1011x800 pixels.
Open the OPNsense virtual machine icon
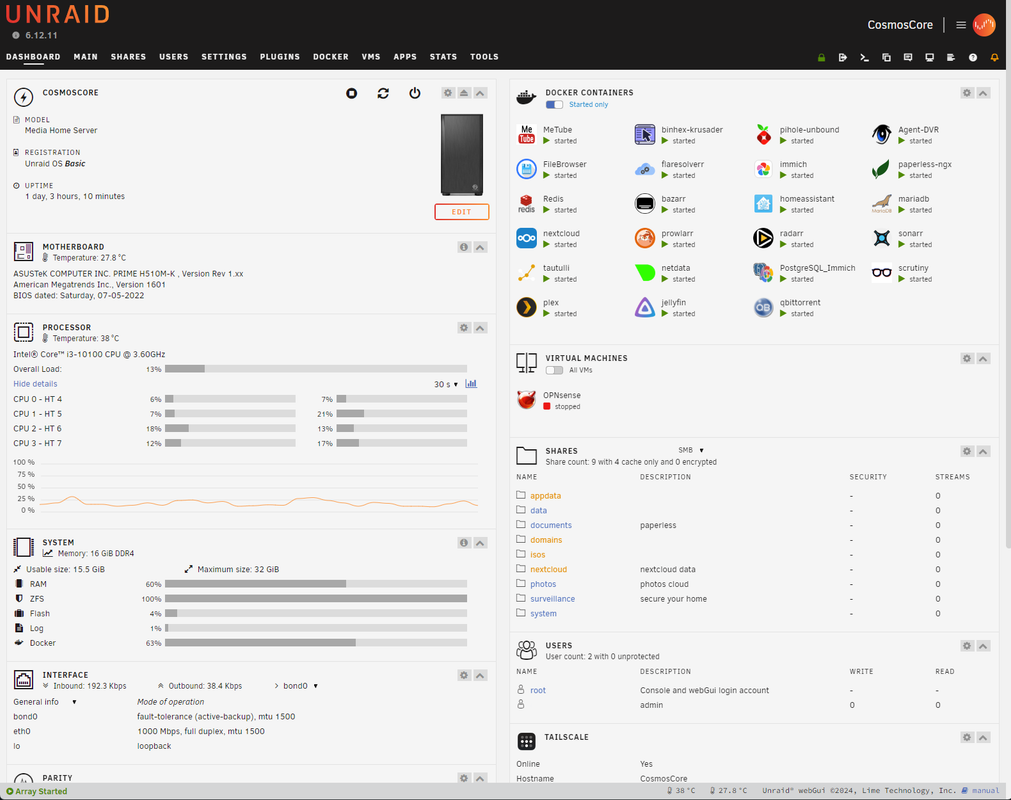coord(527,400)
